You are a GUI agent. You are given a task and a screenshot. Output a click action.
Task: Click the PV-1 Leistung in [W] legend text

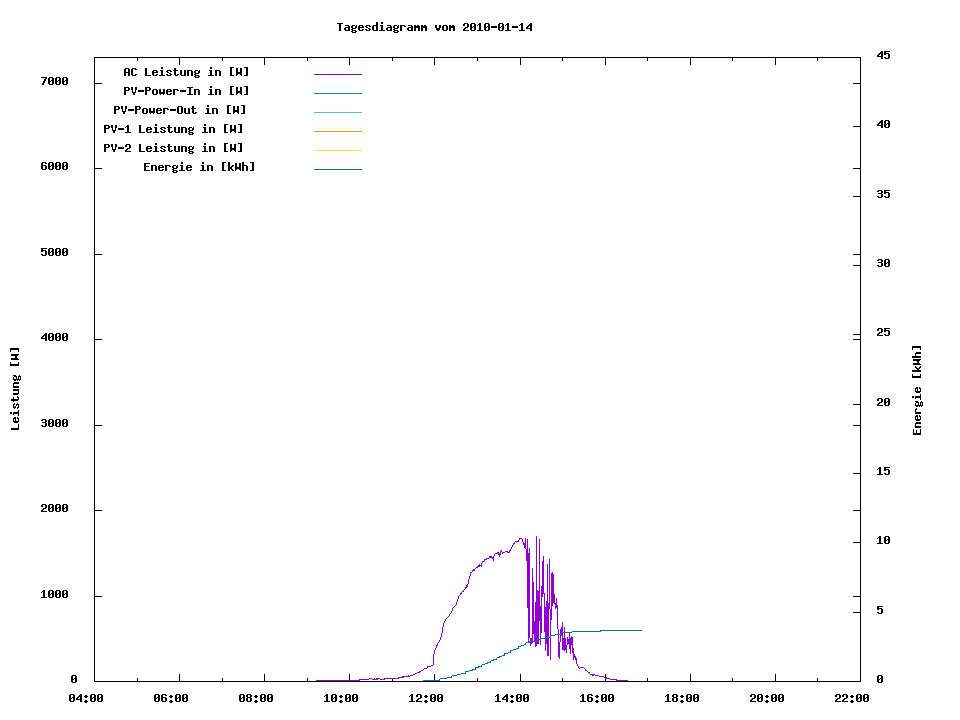pos(173,129)
